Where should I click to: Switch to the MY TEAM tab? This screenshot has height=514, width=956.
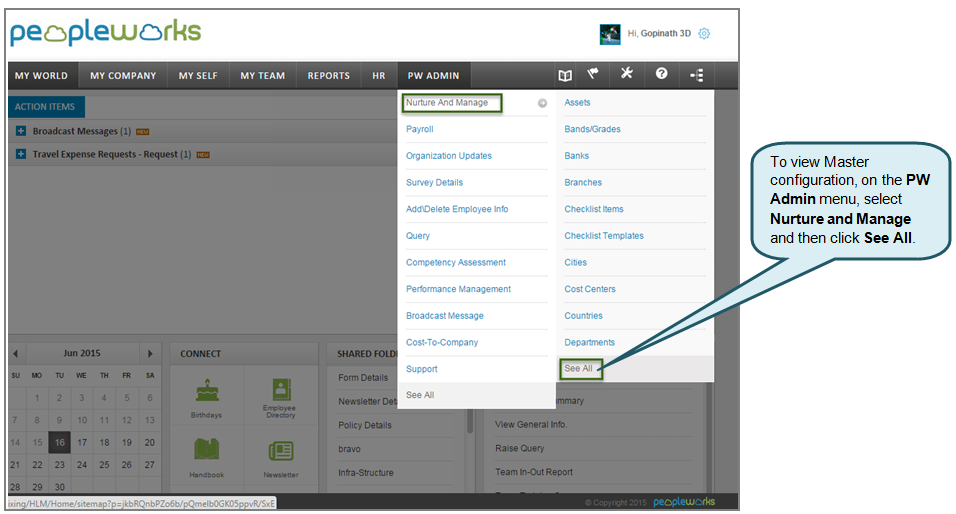262,75
